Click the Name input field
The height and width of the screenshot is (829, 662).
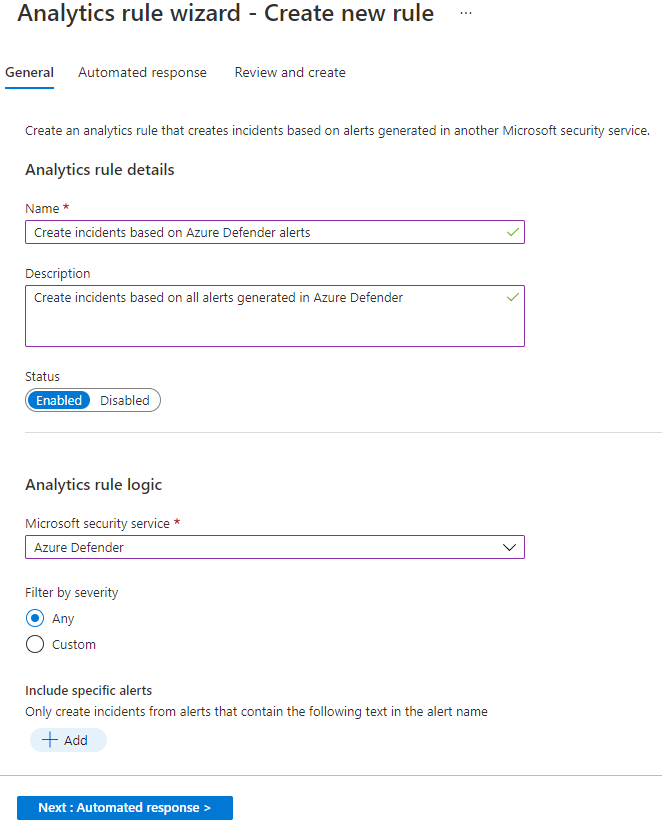click(275, 232)
